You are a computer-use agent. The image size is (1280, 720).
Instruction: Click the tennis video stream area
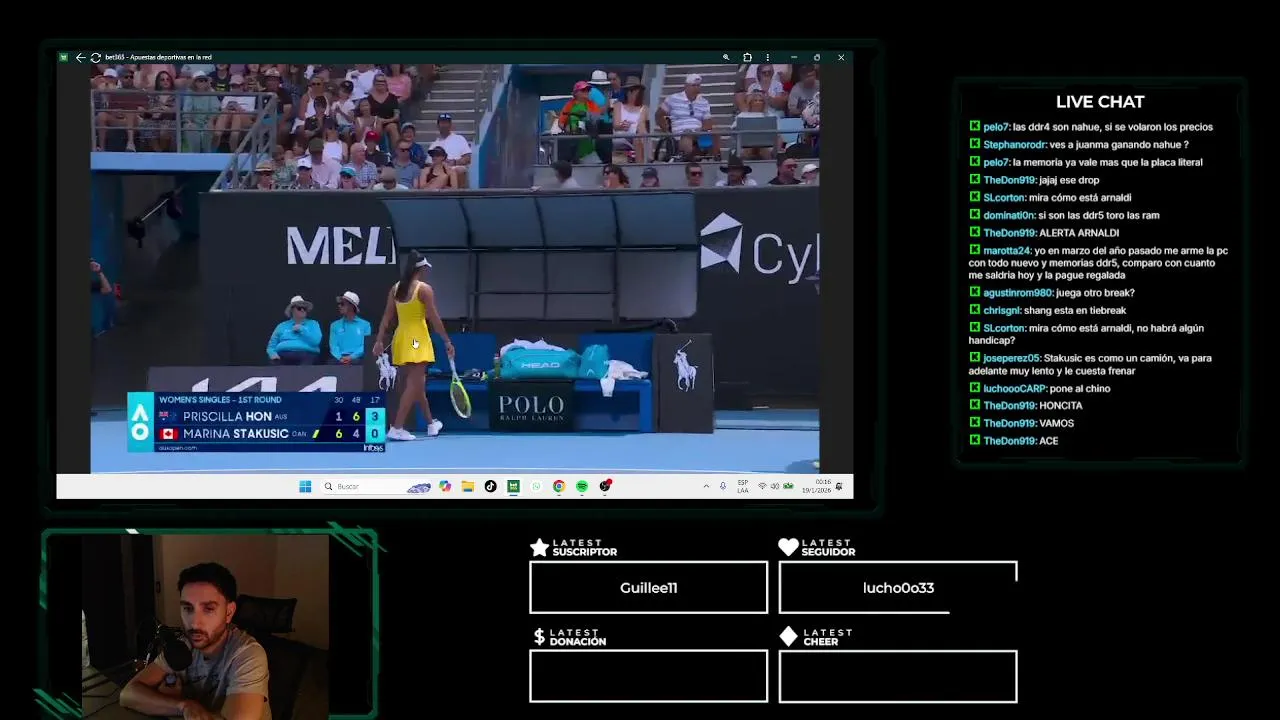tap(455, 268)
